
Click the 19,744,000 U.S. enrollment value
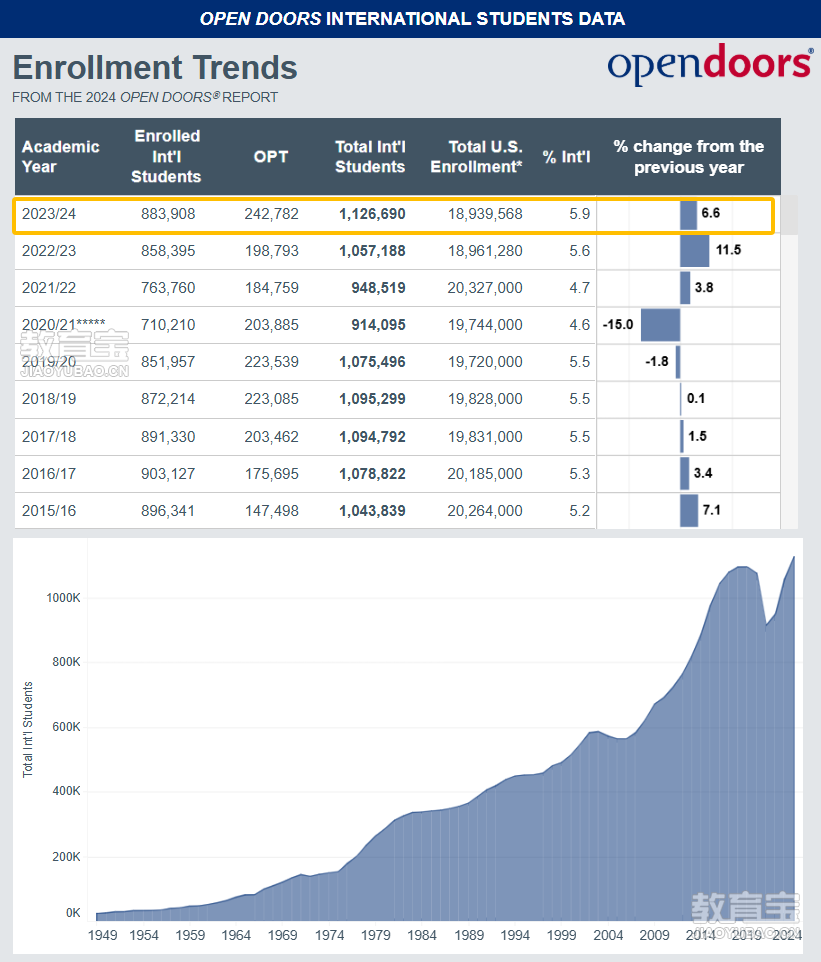[485, 325]
